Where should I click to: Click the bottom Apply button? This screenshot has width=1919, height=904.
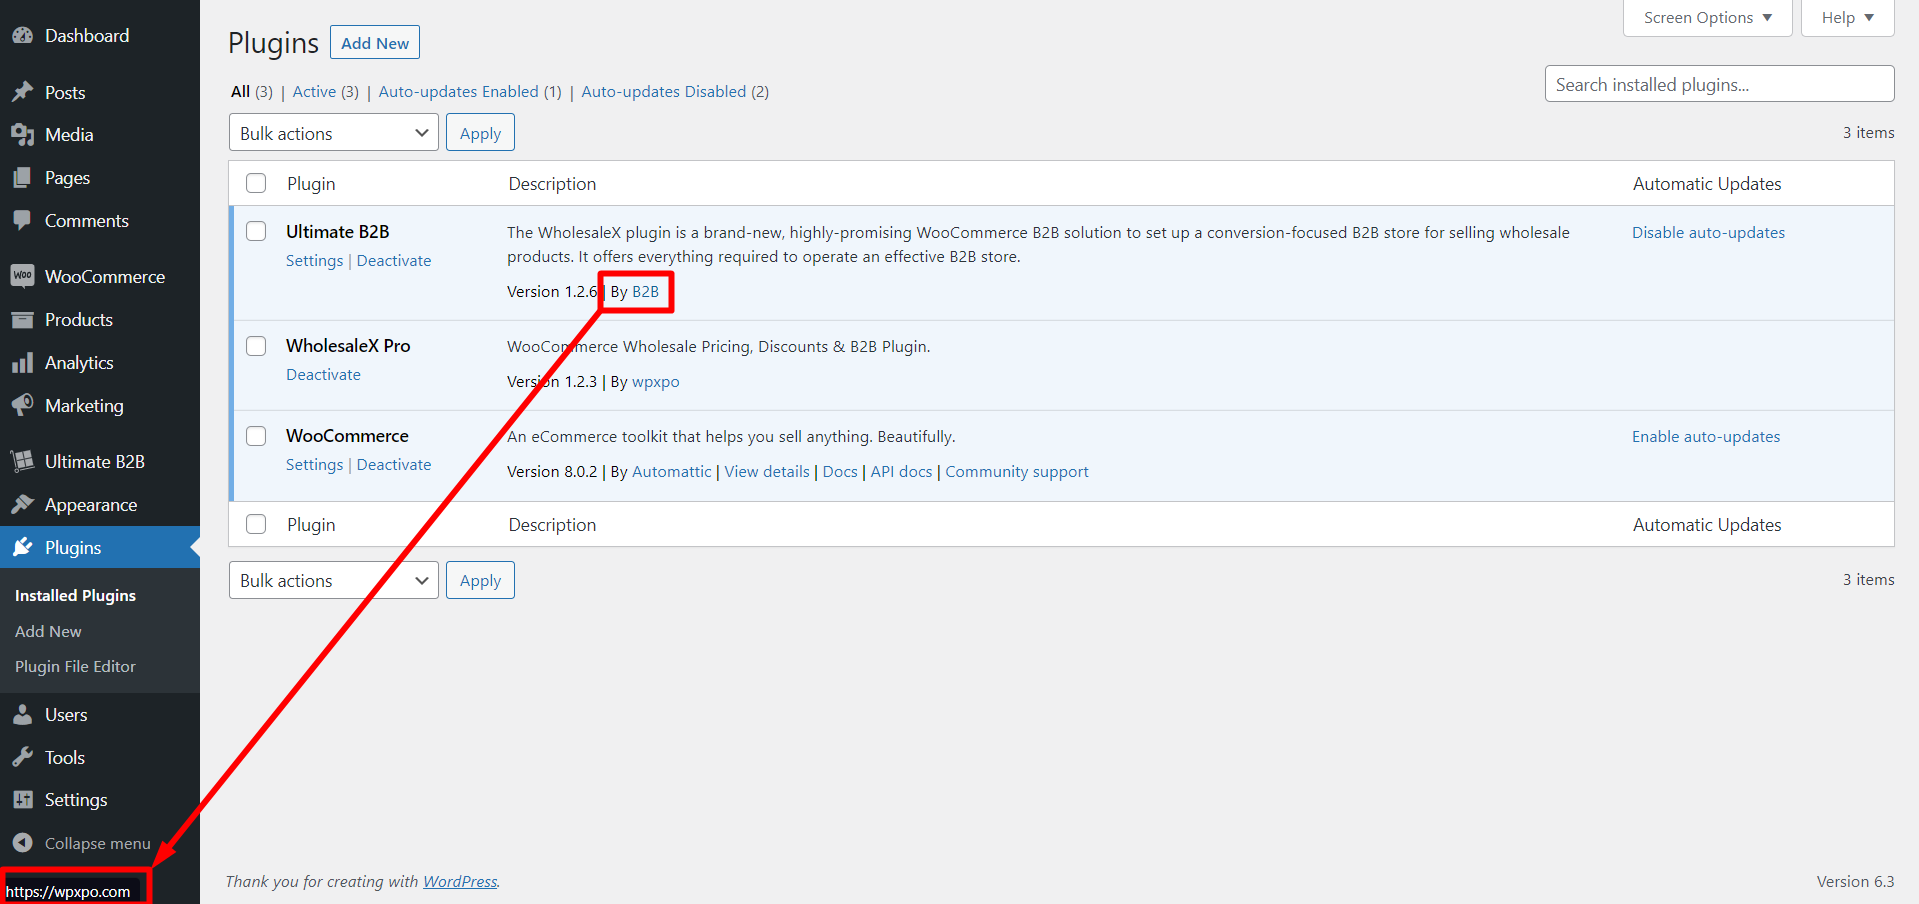pyautogui.click(x=480, y=580)
